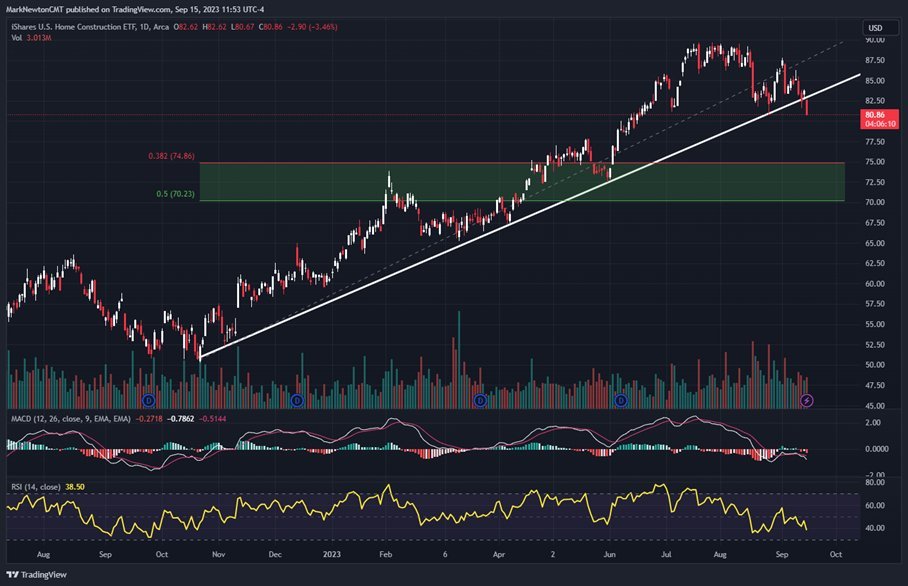Click the 45.00 price axis label
This screenshot has width=908, height=586.
click(x=875, y=405)
